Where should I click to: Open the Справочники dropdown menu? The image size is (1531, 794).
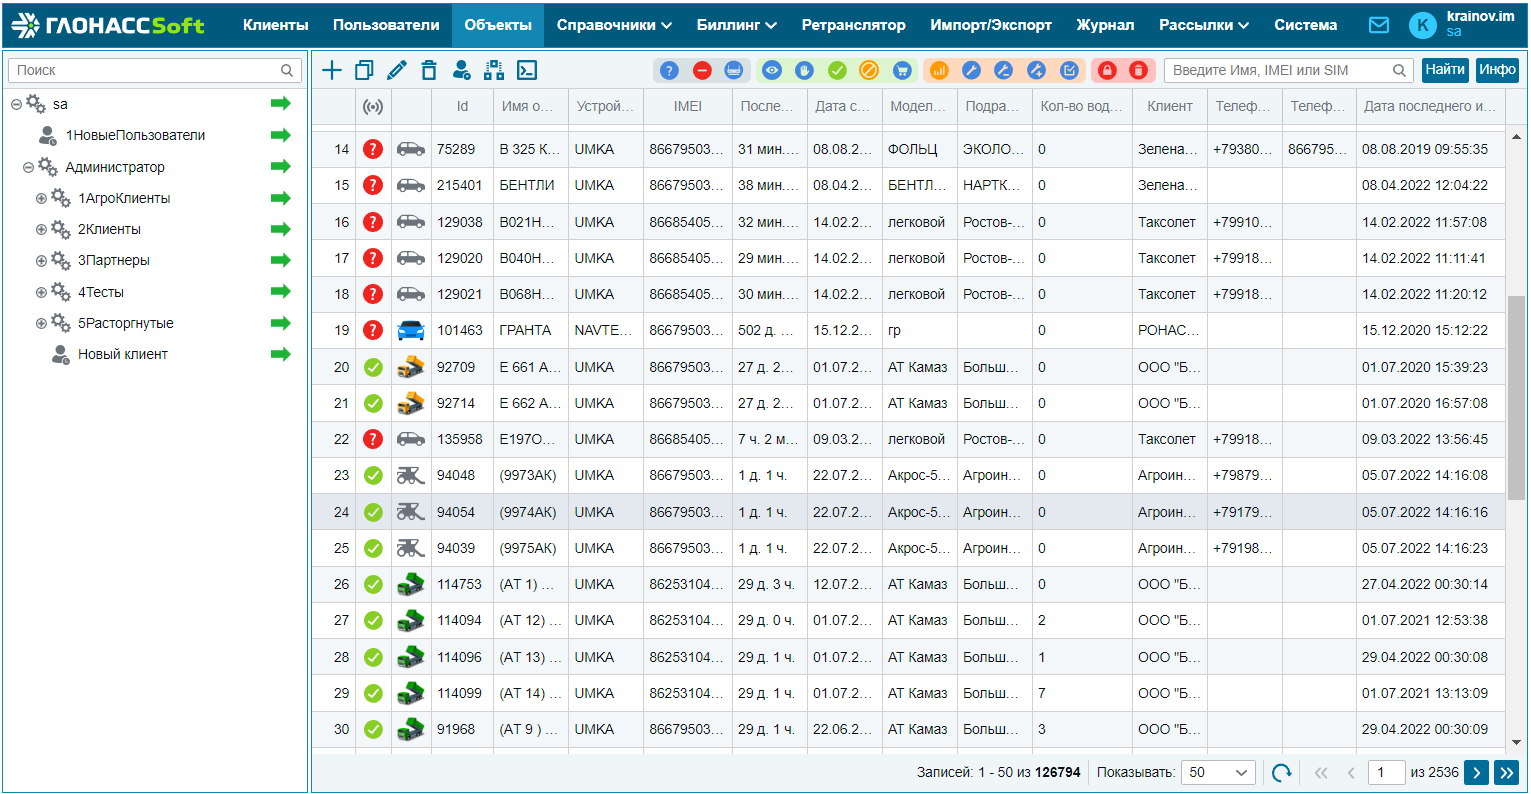click(614, 25)
